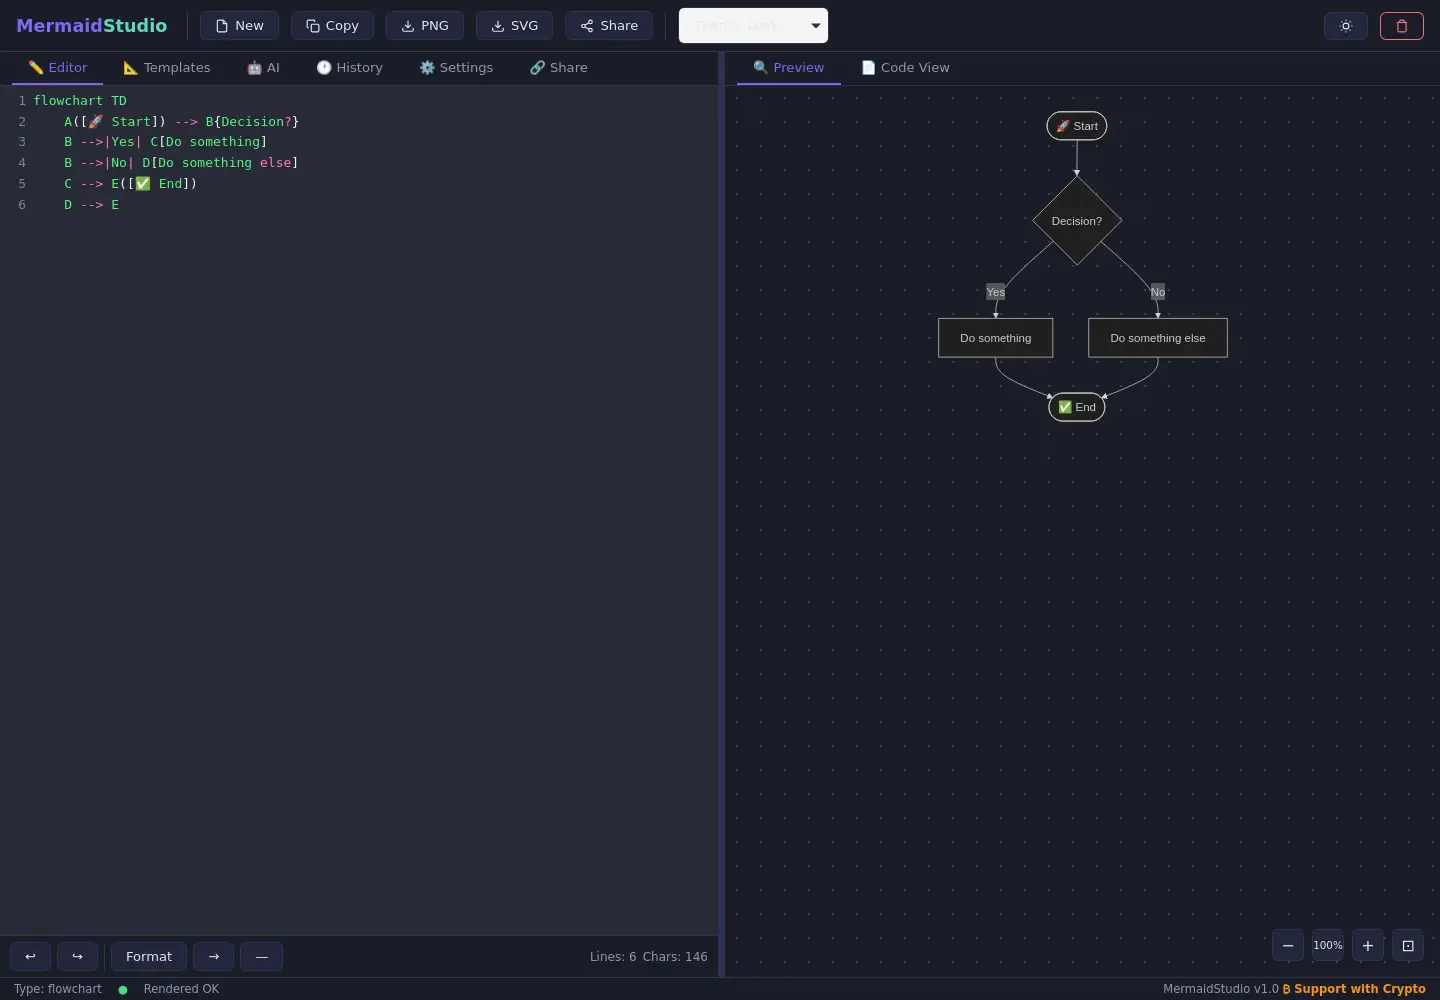
Task: Click the 'Do something else' node
Action: (x=1158, y=338)
